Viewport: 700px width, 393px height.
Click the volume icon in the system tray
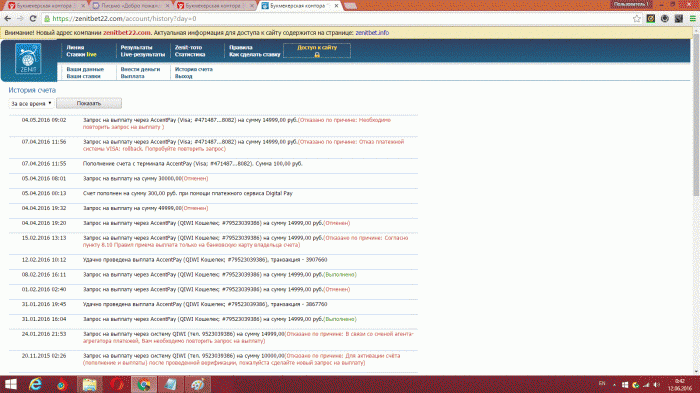click(x=657, y=385)
